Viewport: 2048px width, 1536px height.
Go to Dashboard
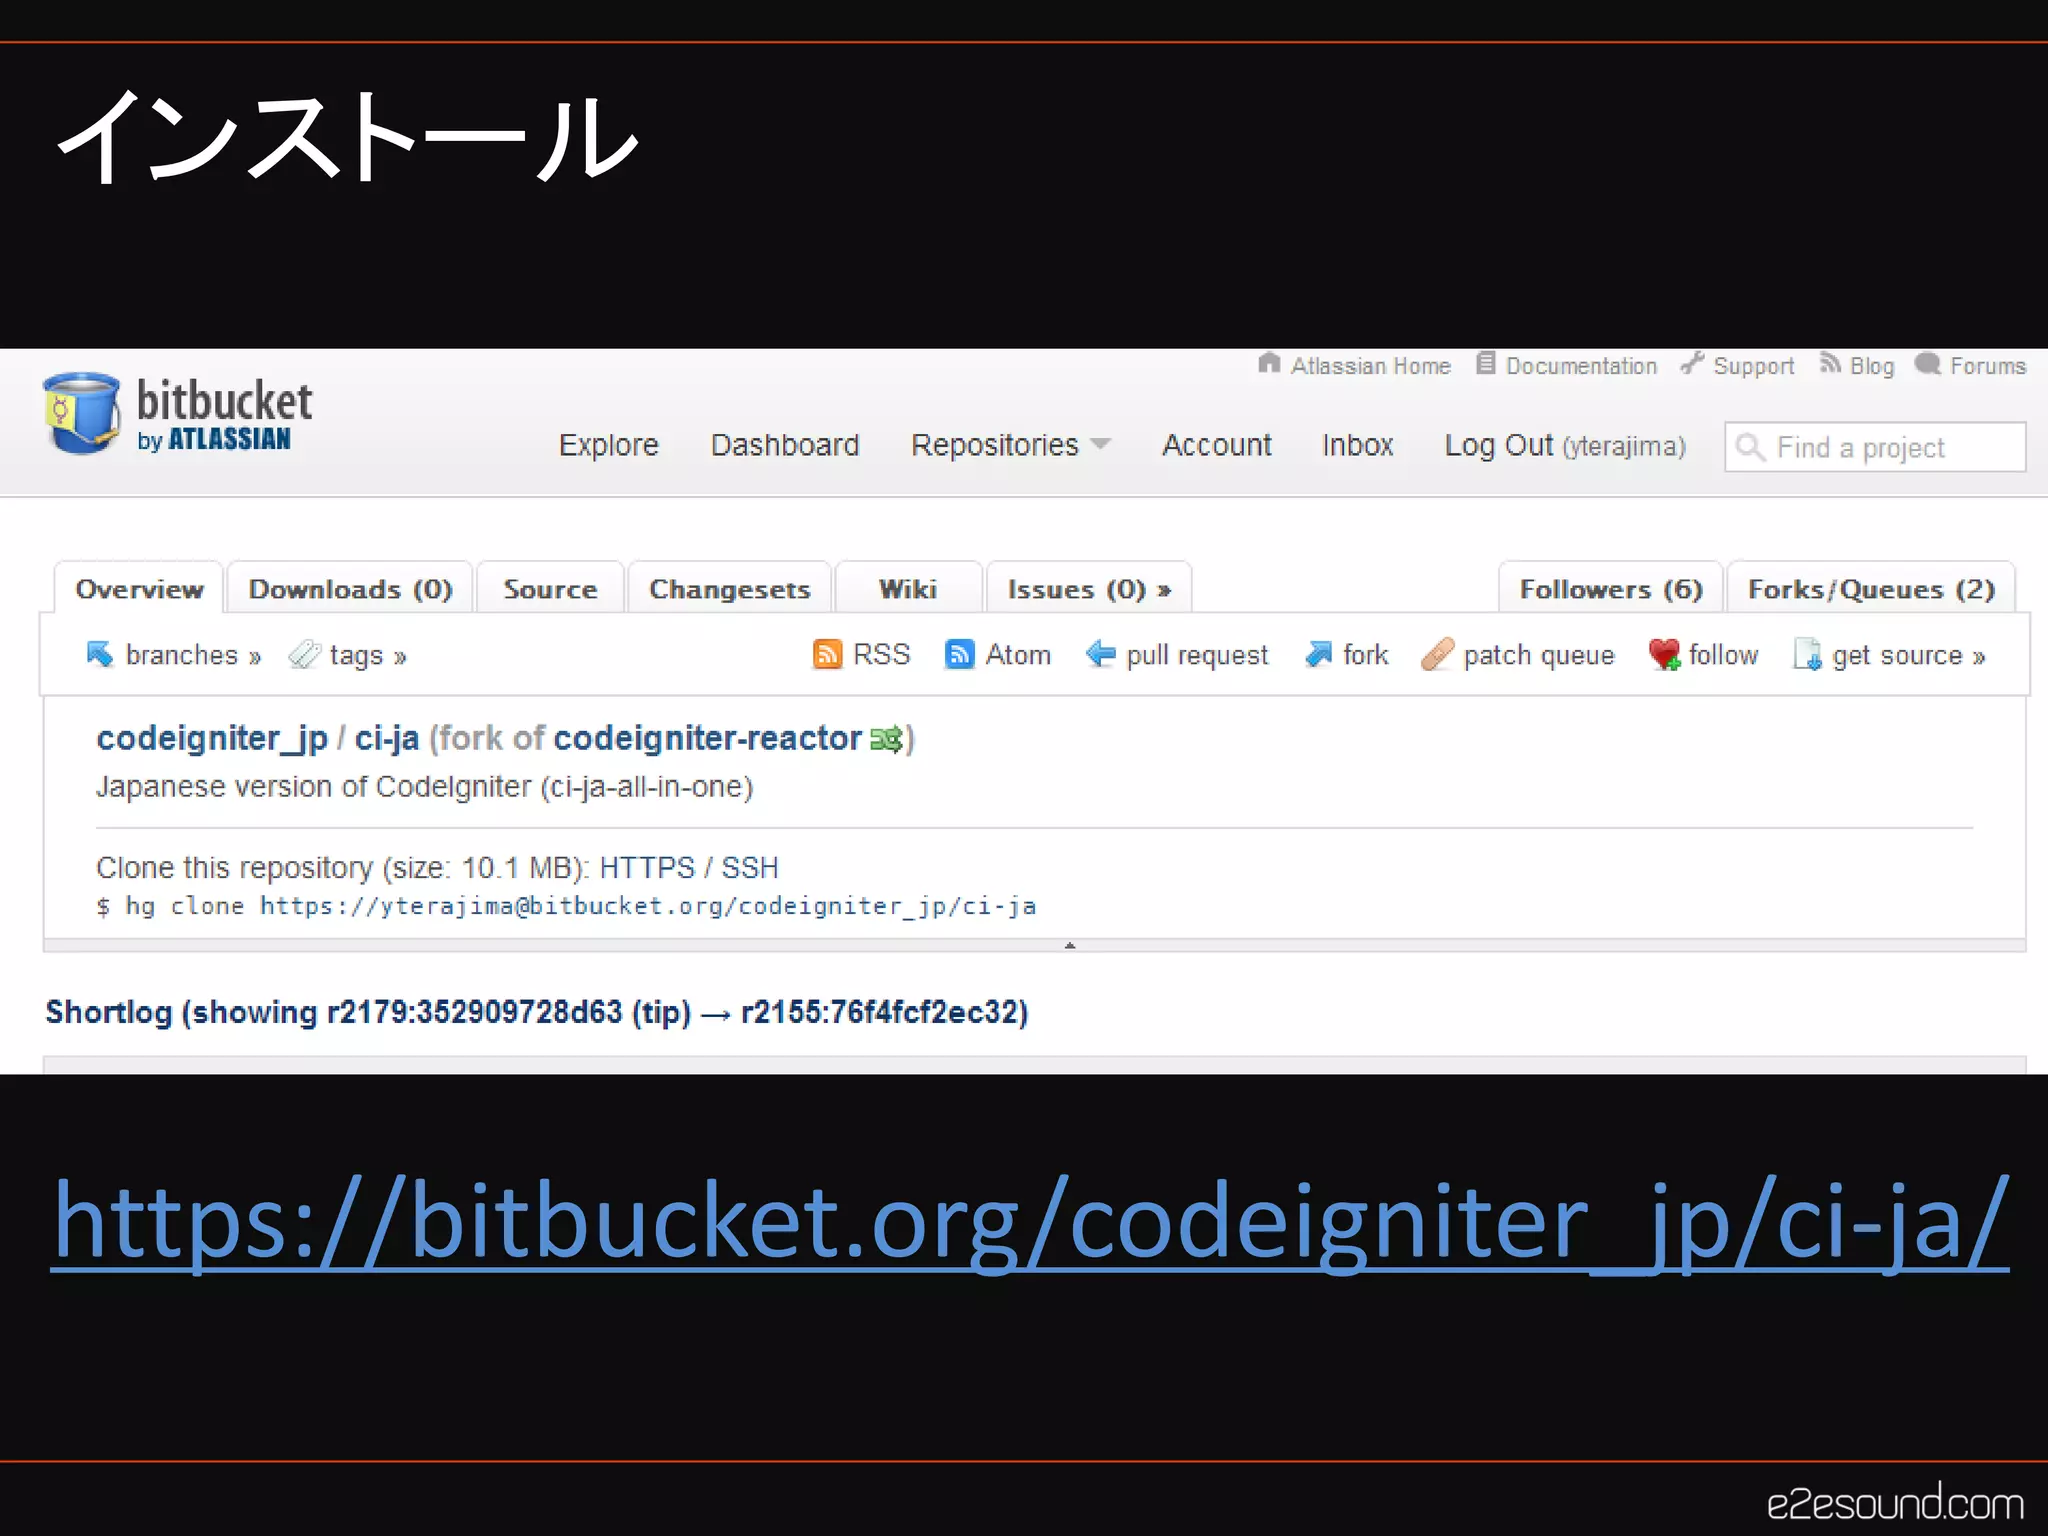785,445
